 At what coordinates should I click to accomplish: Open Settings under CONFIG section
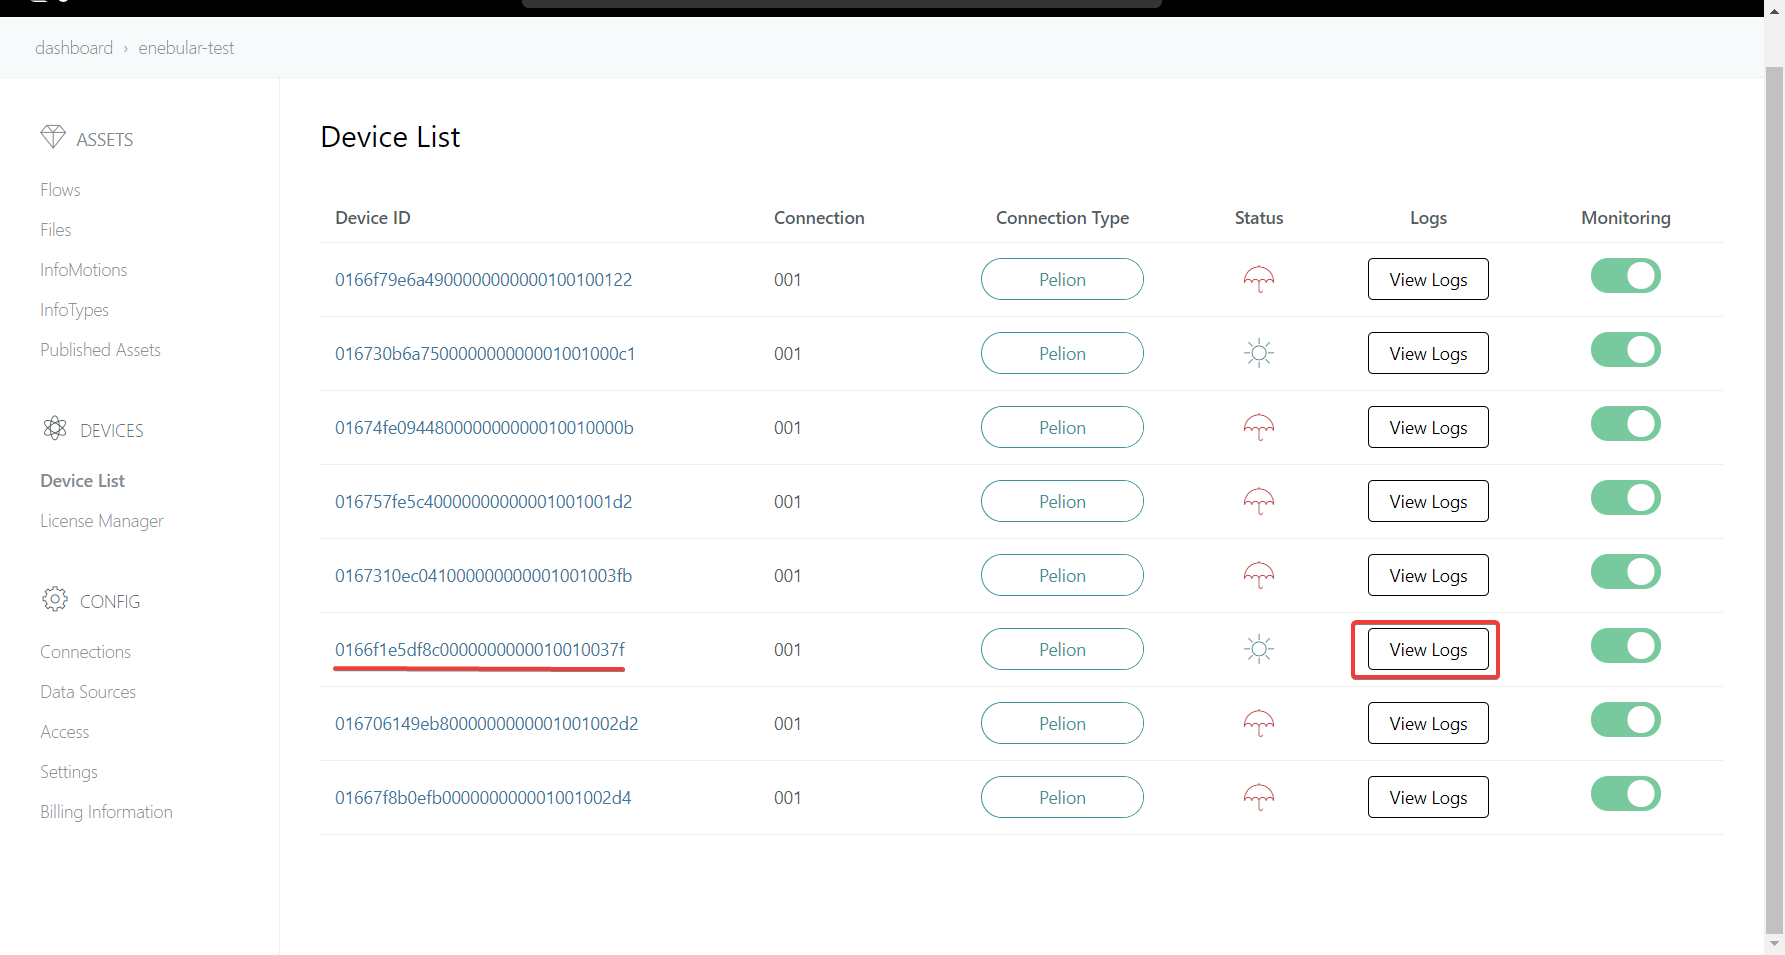(68, 771)
